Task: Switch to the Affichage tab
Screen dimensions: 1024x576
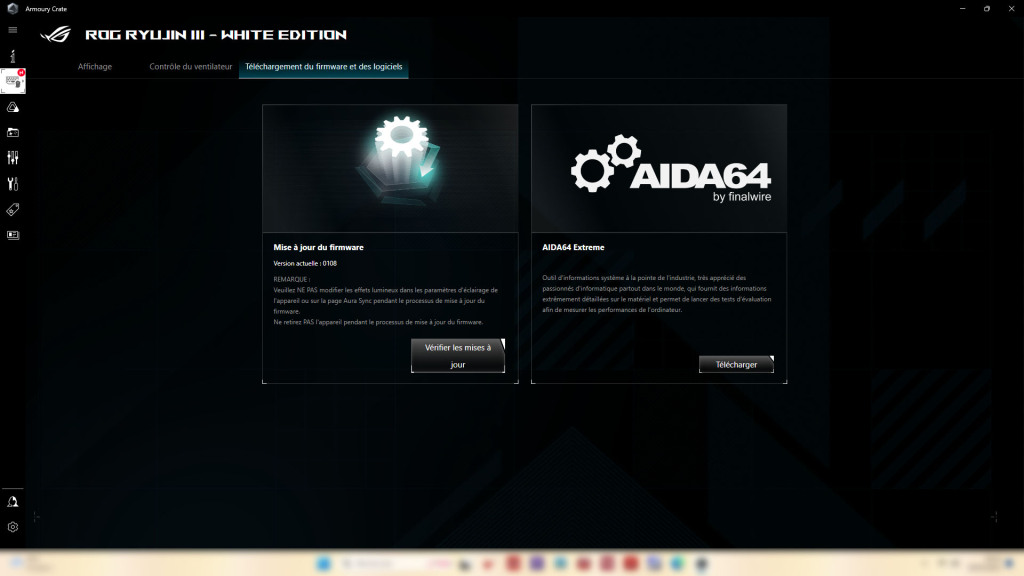Action: pos(95,67)
